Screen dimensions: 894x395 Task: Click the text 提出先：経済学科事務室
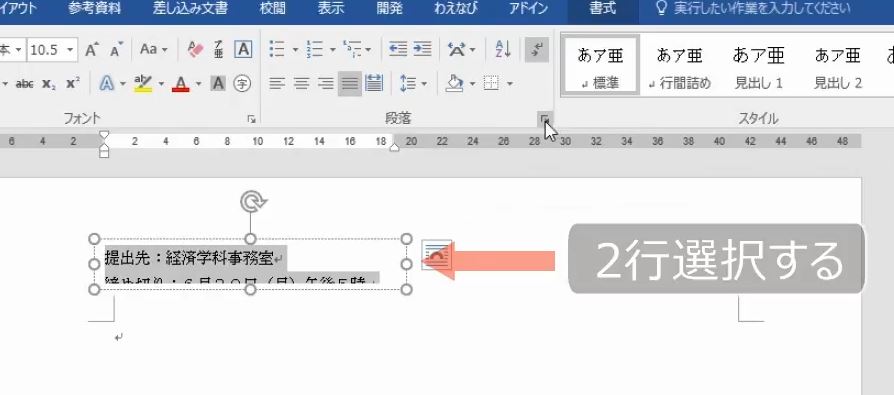pyautogui.click(x=189, y=258)
